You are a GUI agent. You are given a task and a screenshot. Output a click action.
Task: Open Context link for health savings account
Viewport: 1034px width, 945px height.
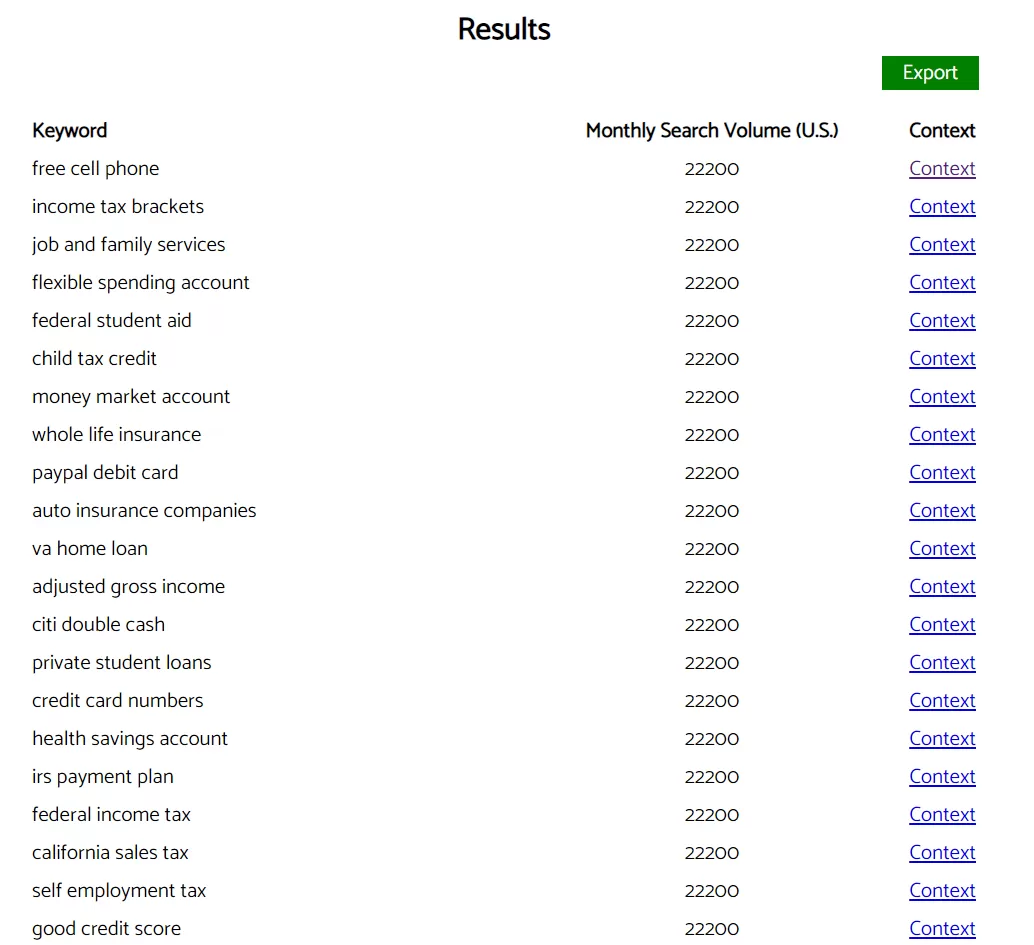tap(942, 739)
